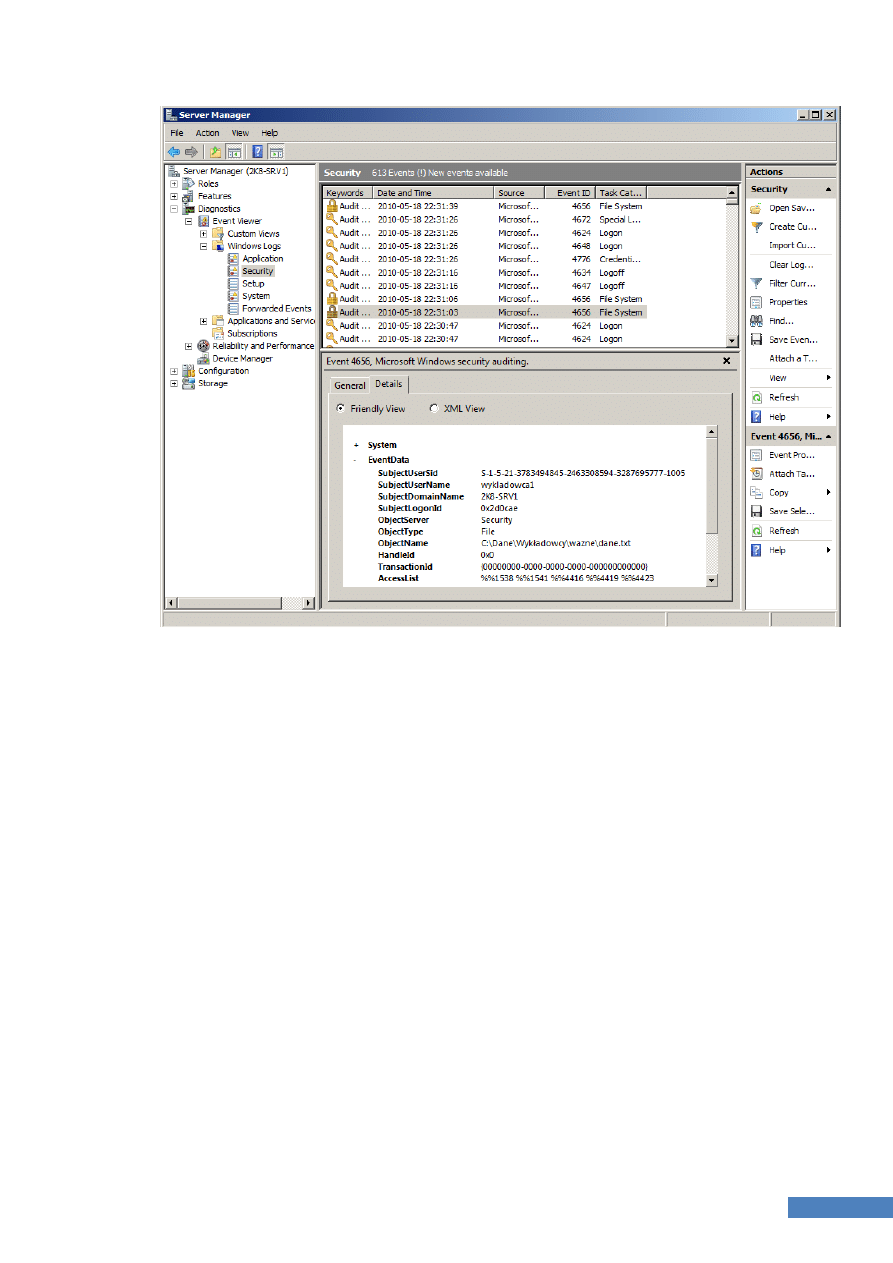
Task: Click the back arrow toolbar icon
Action: tap(174, 152)
